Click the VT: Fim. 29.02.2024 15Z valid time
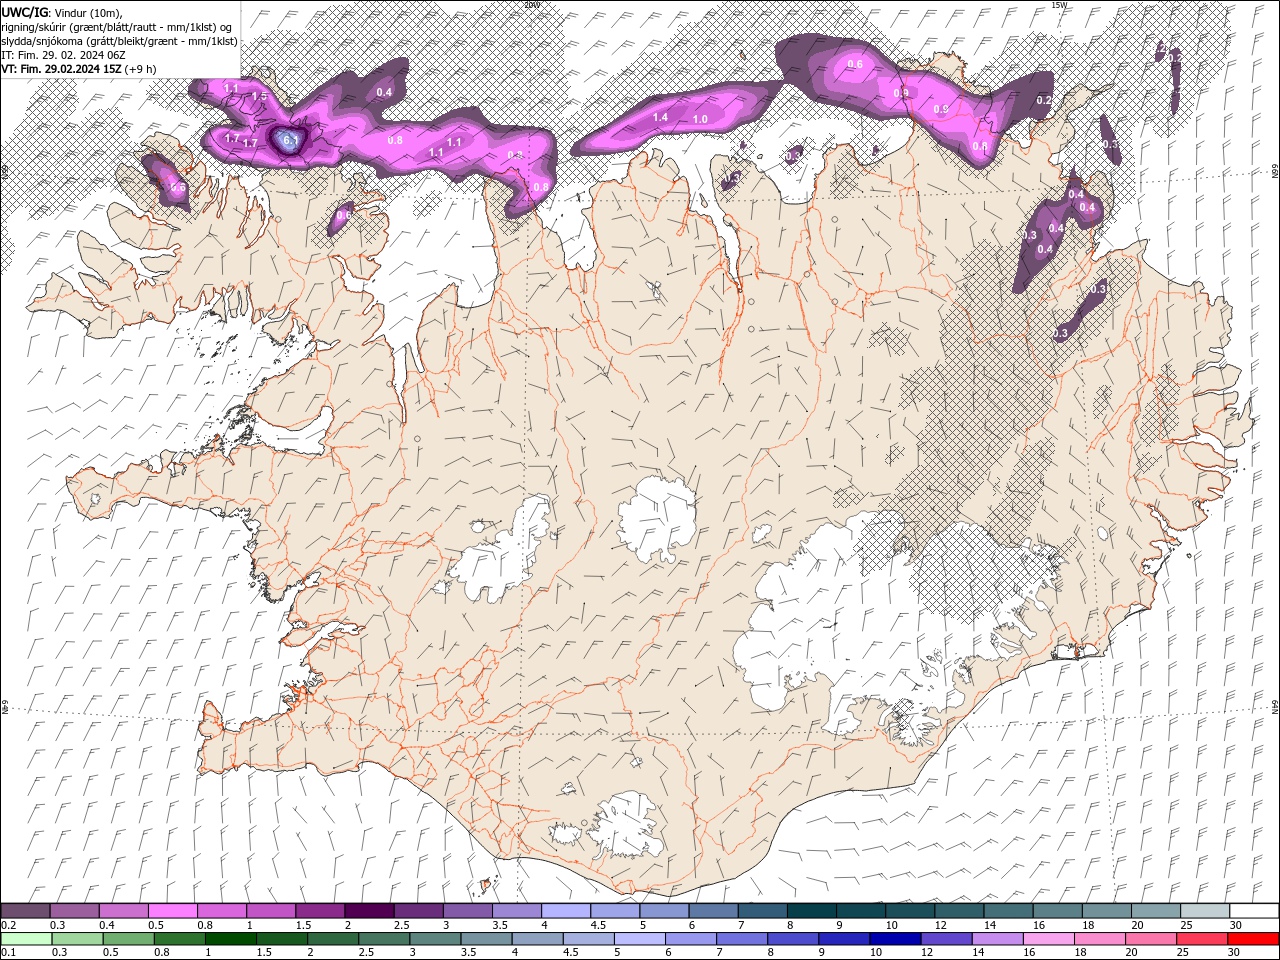 77,69
